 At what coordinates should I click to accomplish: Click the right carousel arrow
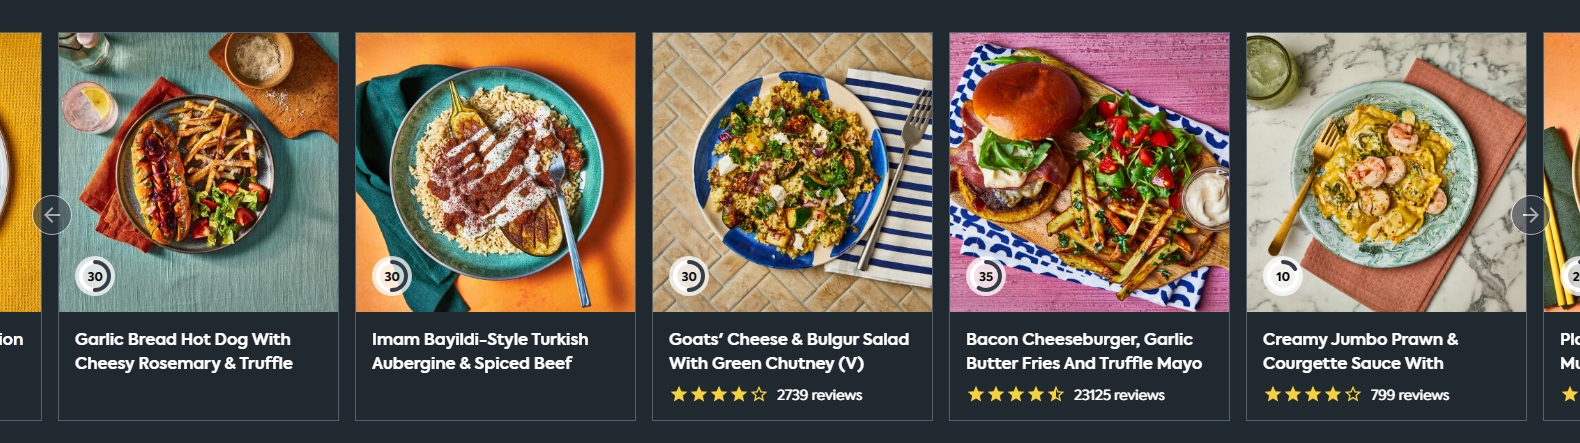click(1530, 215)
